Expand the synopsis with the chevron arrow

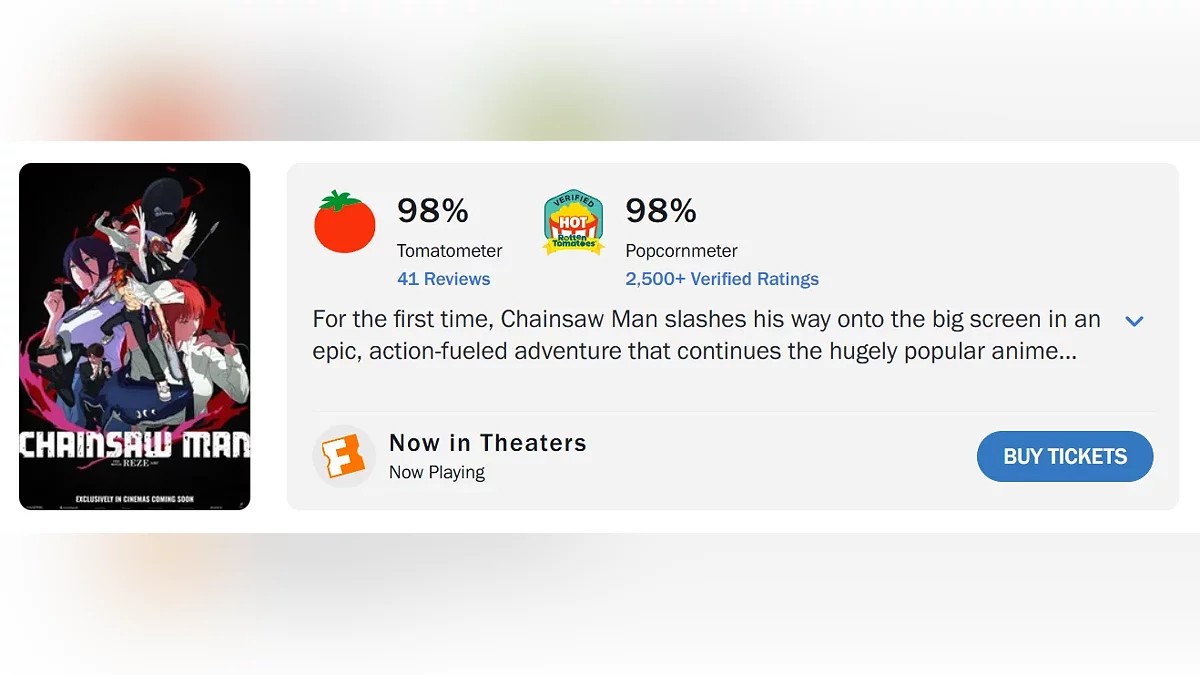click(x=1134, y=321)
